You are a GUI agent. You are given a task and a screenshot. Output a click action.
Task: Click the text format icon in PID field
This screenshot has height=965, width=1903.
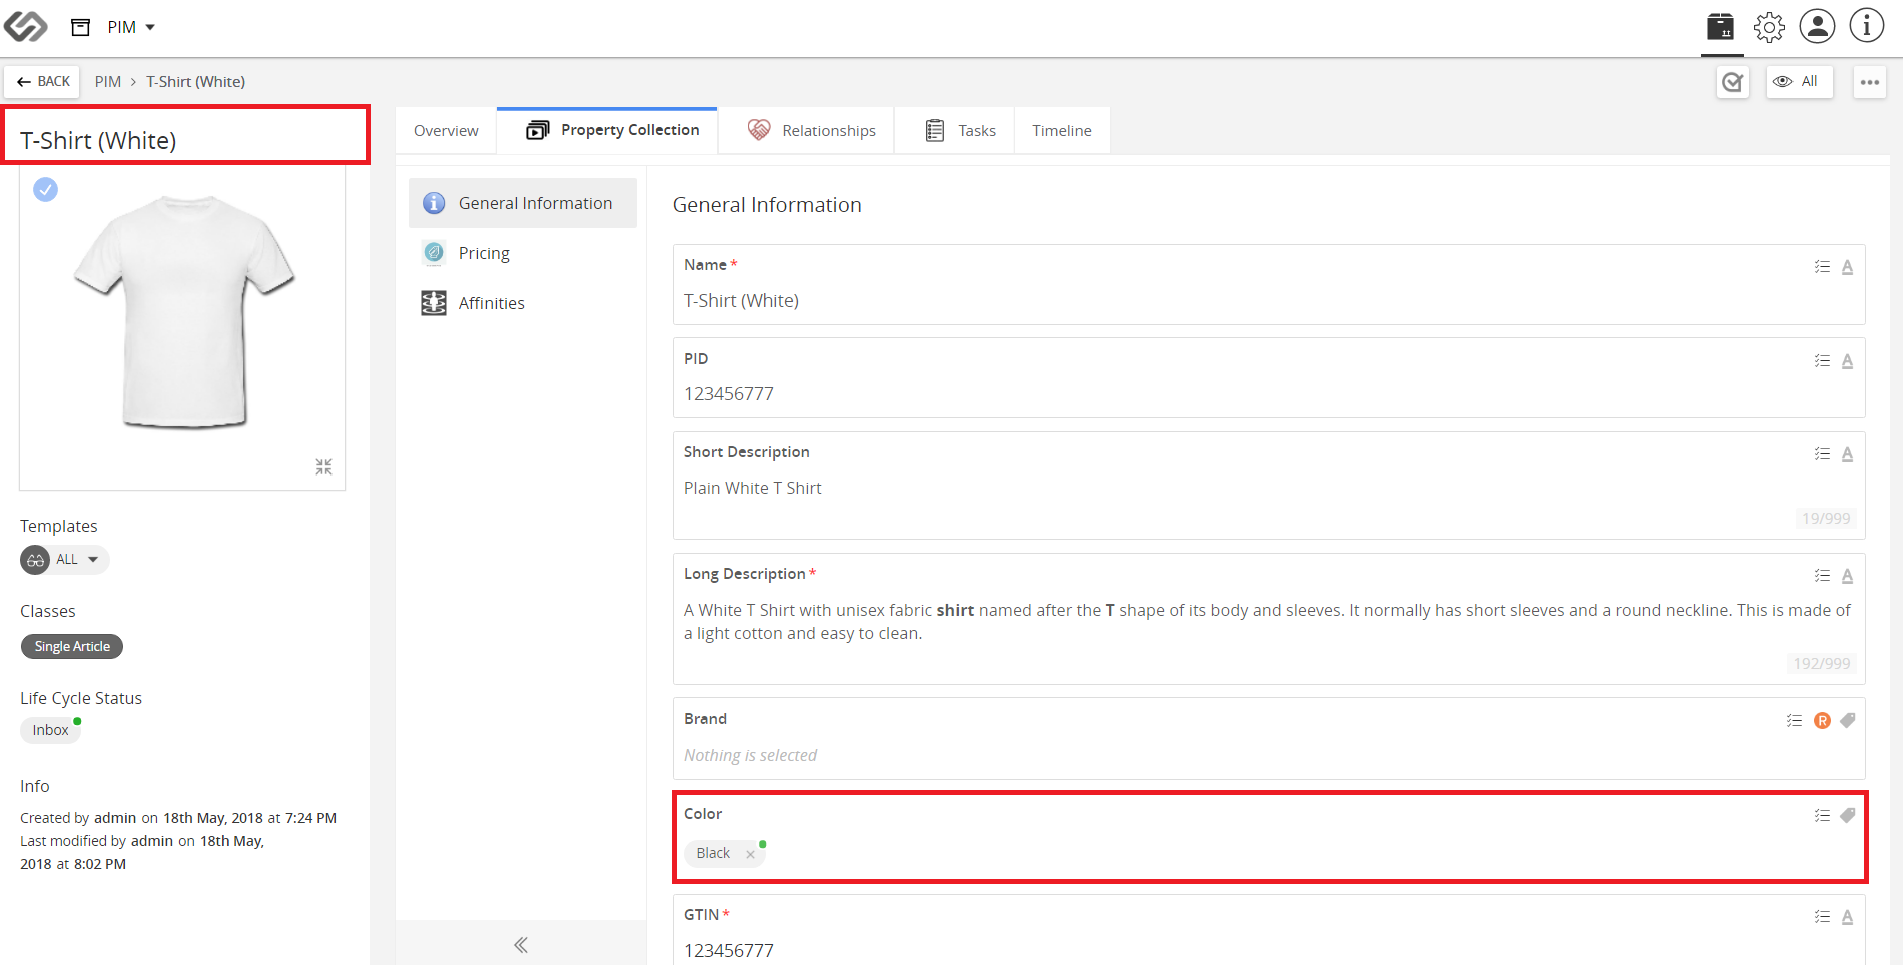1847,361
